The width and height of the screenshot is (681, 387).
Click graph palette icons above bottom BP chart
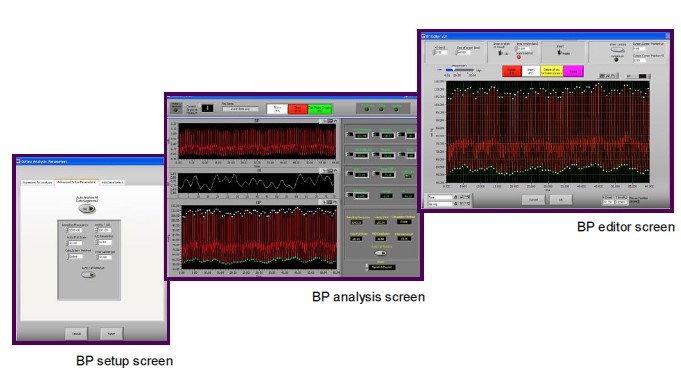[329, 202]
